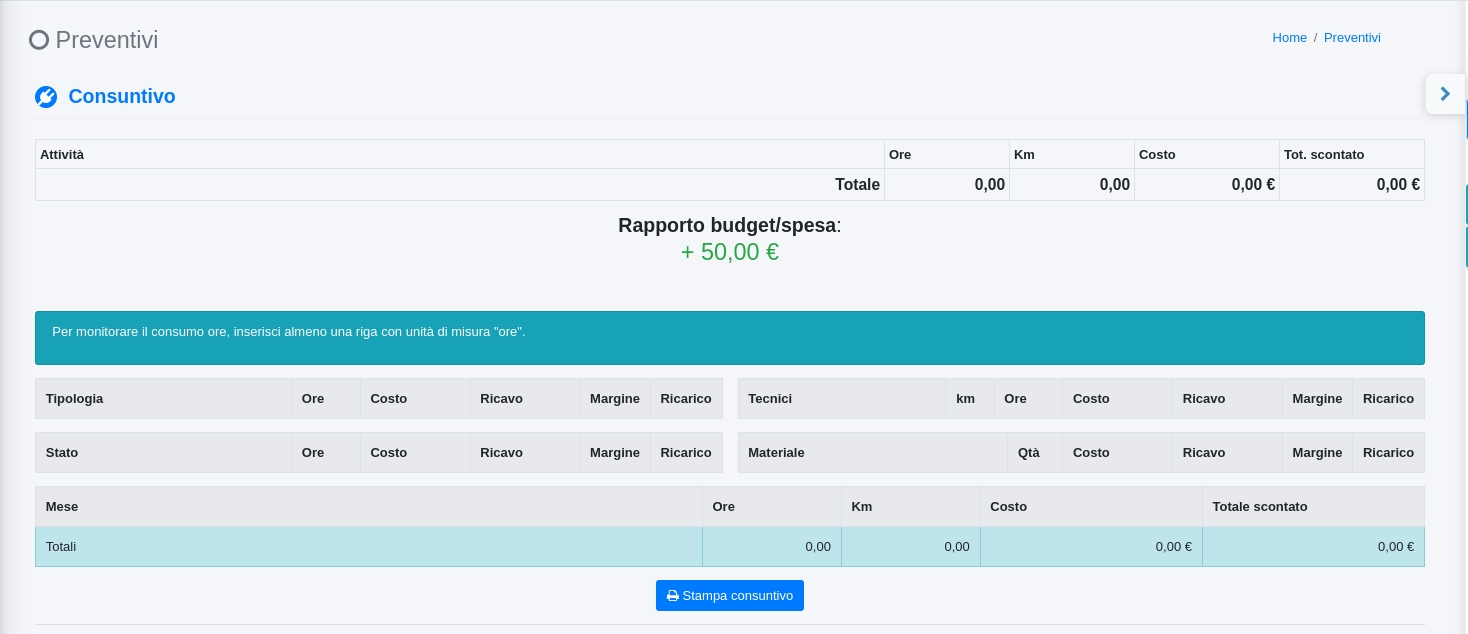Select the Stato table header
This screenshot has height=634, width=1468.
62,453
